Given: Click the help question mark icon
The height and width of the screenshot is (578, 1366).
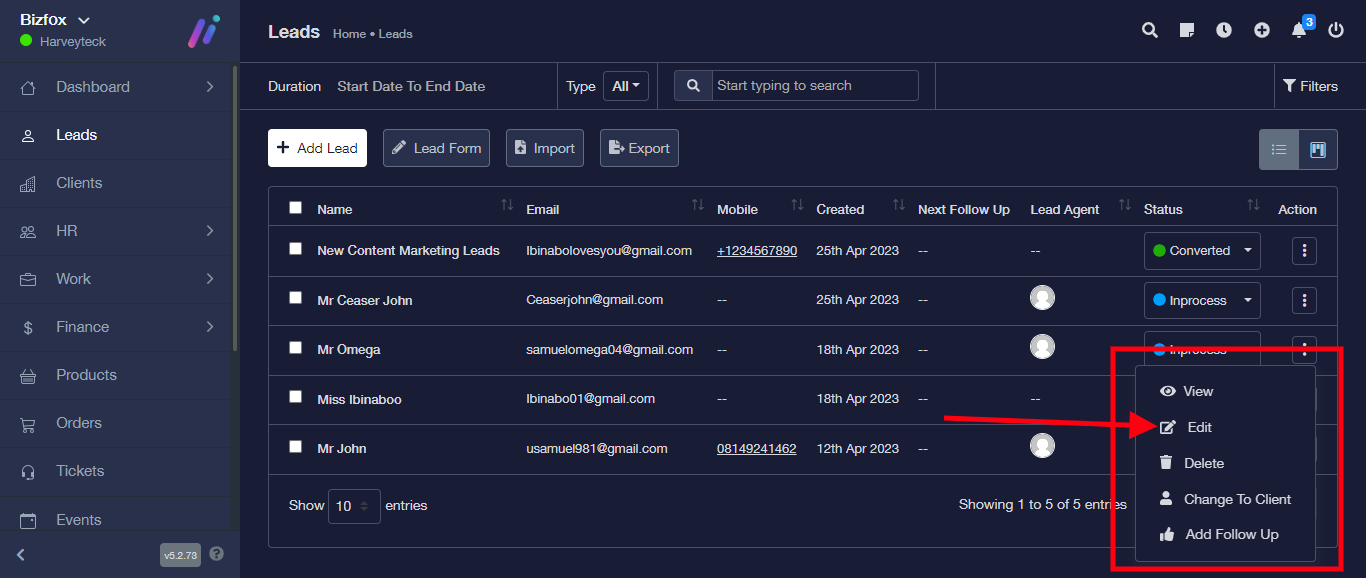Looking at the screenshot, I should tap(217, 554).
